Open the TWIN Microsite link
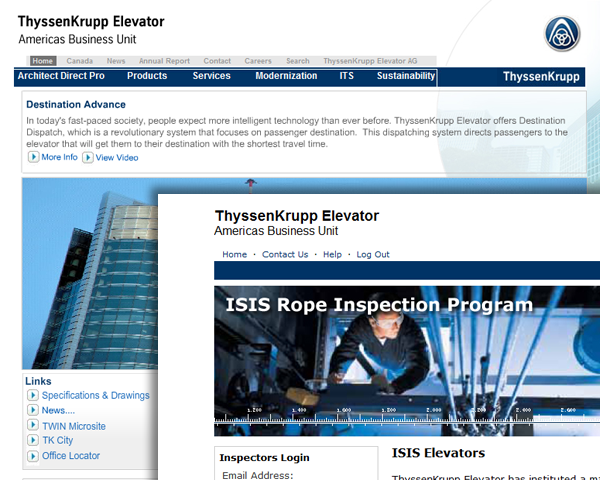Image resolution: width=600 pixels, height=480 pixels. point(74,426)
